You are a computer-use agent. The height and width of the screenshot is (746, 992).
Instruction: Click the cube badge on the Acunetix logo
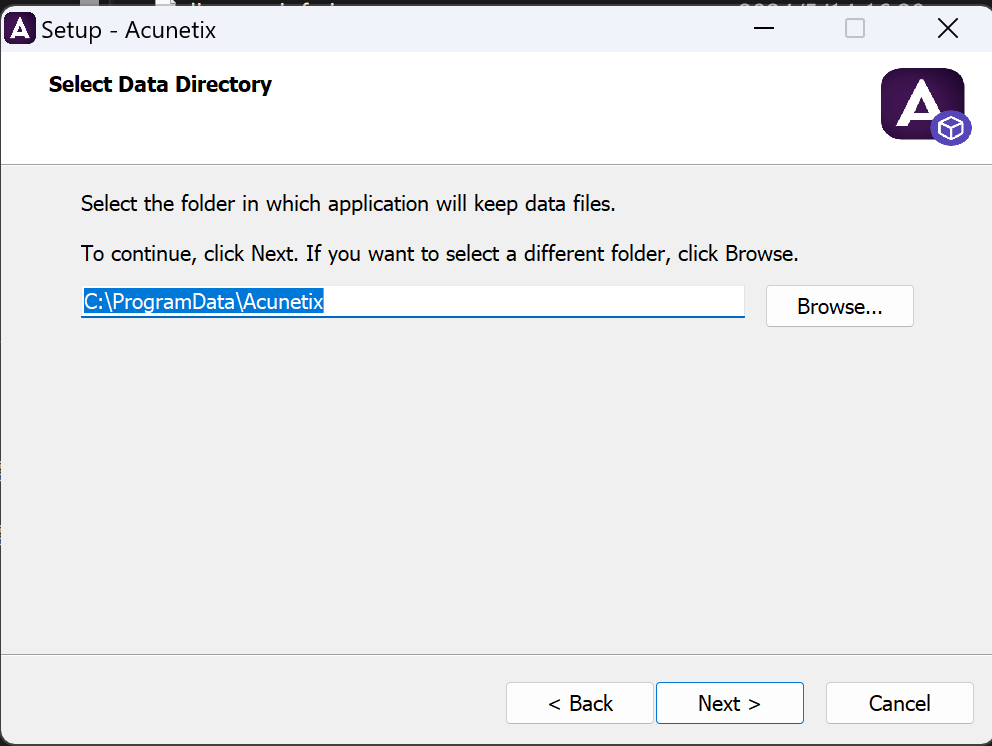(951, 129)
